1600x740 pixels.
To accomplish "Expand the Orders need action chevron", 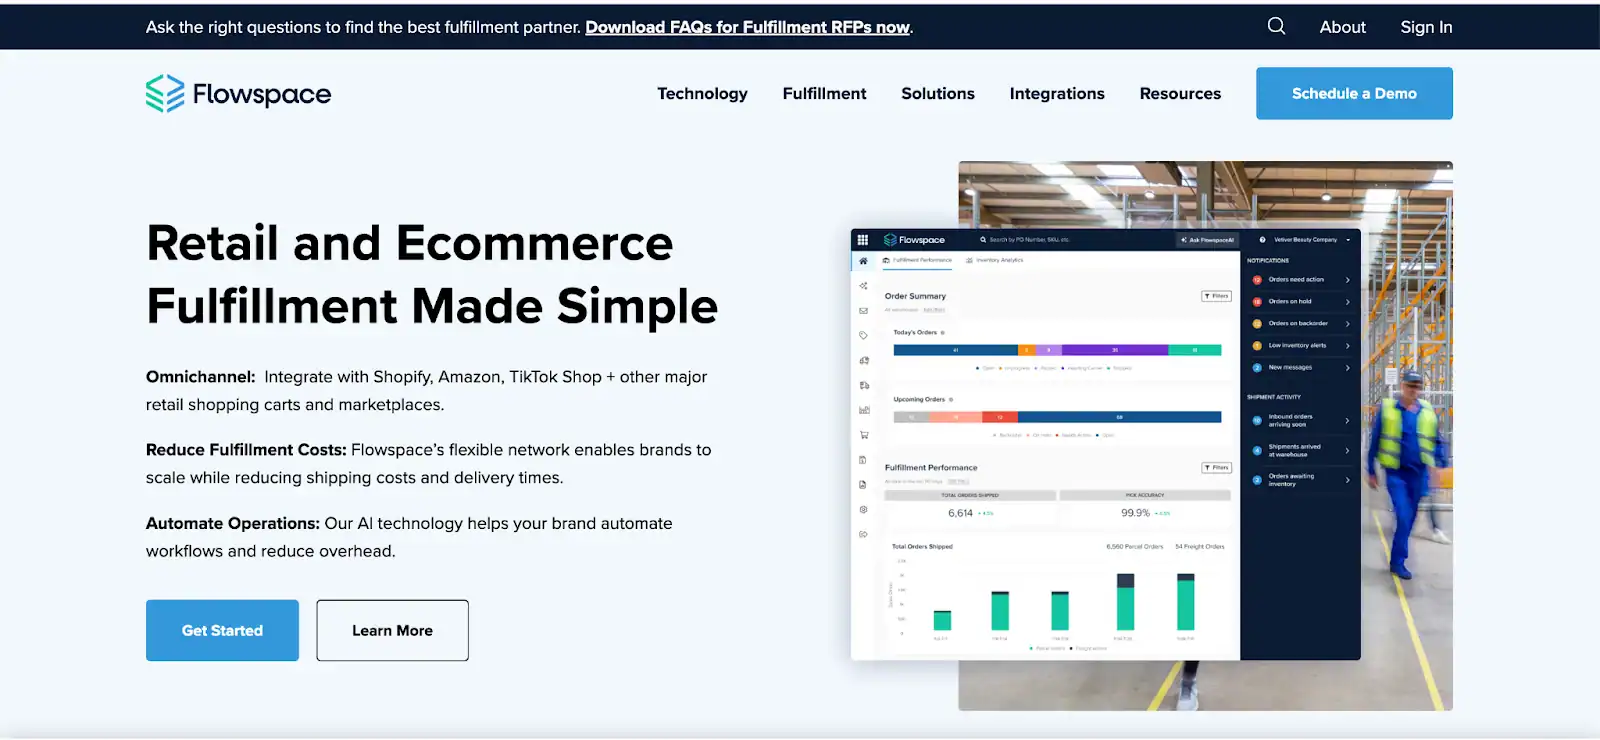I will tap(1347, 280).
